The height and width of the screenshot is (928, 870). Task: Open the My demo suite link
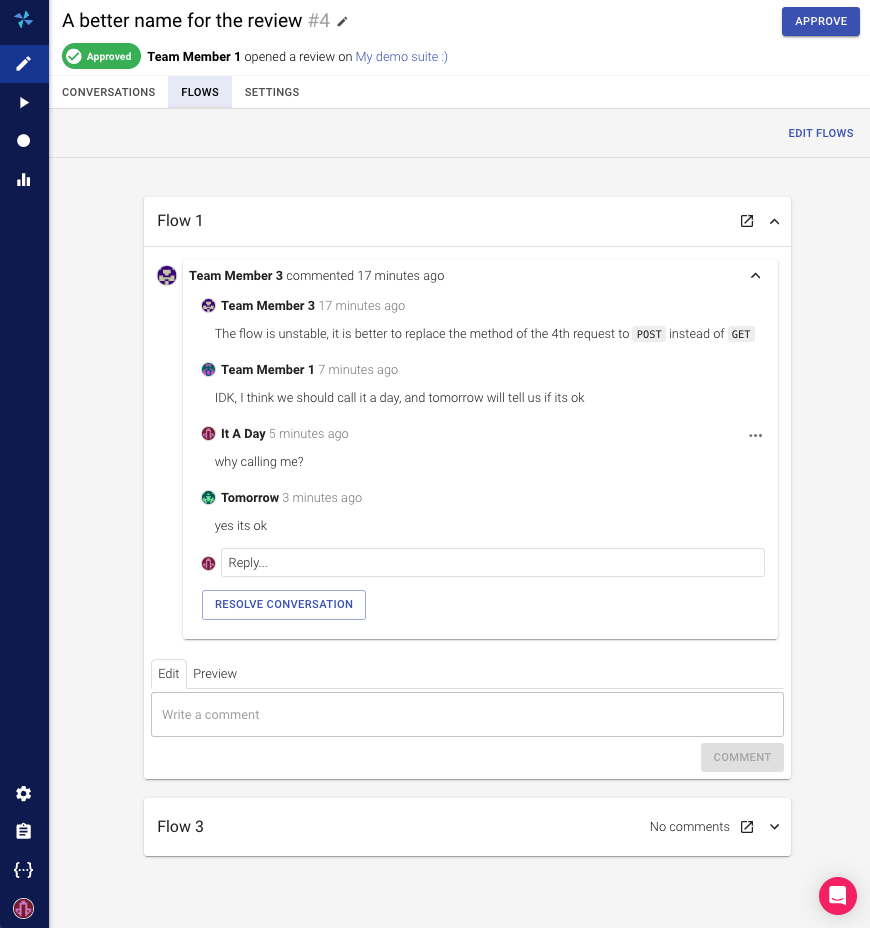tap(401, 57)
